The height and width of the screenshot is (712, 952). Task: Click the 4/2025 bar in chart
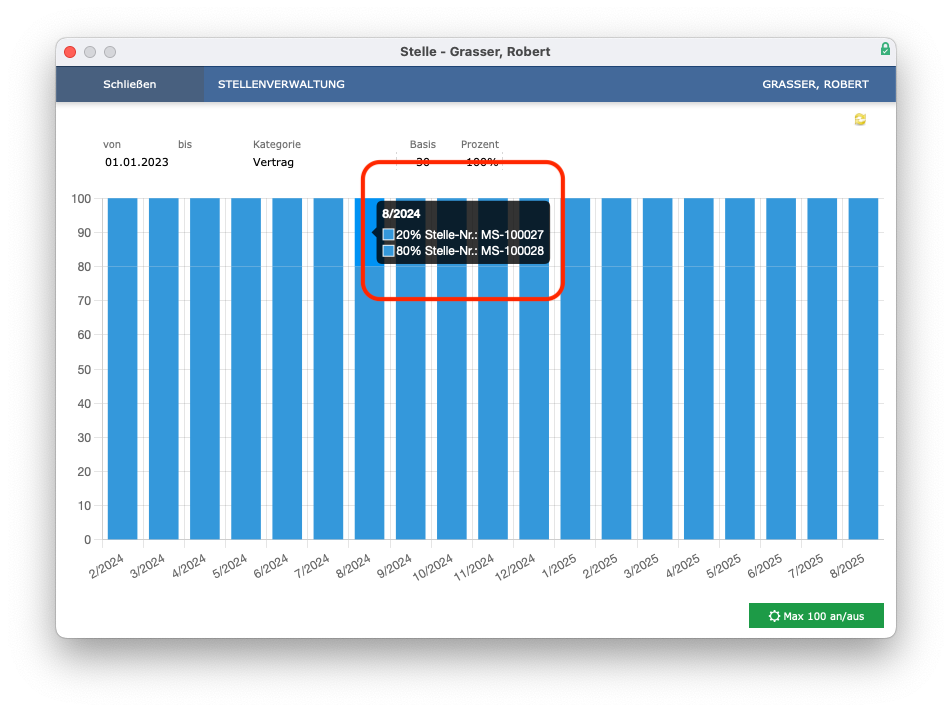click(x=699, y=368)
